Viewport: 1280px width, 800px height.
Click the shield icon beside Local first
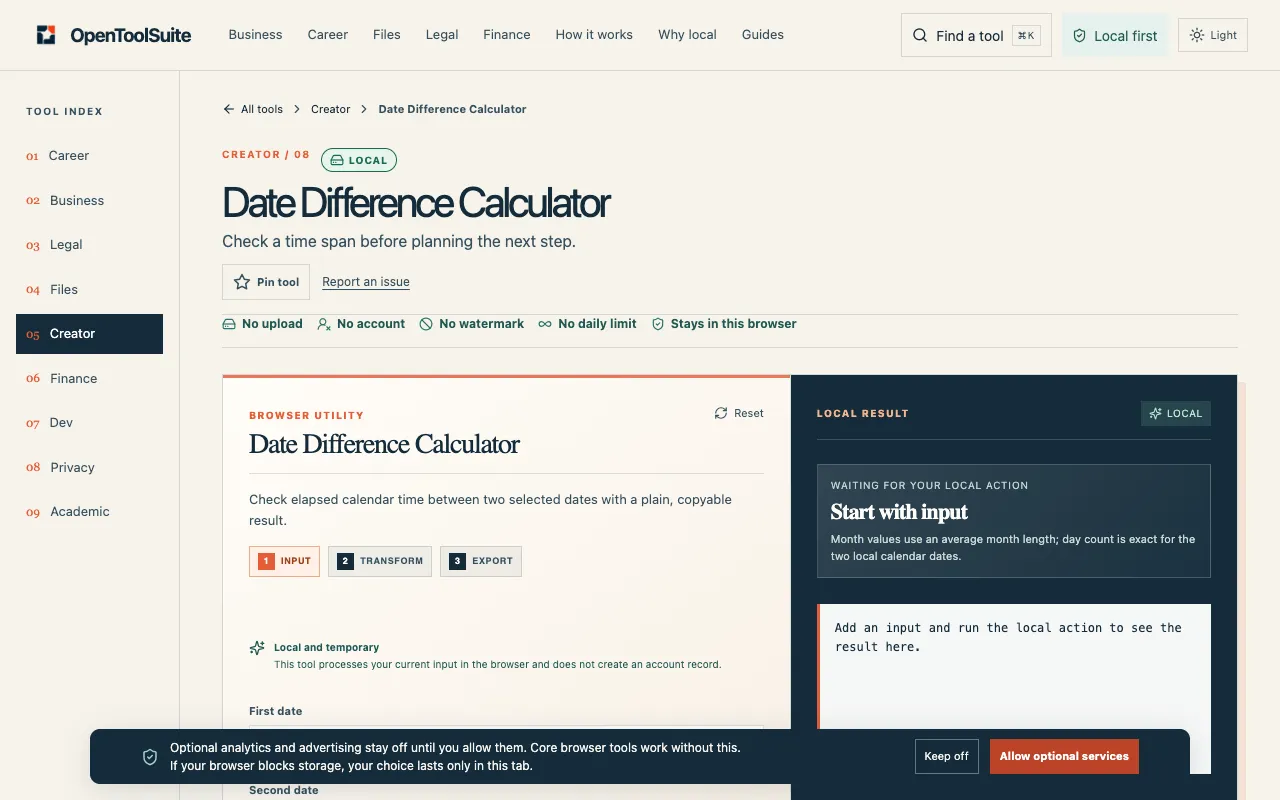1079,36
